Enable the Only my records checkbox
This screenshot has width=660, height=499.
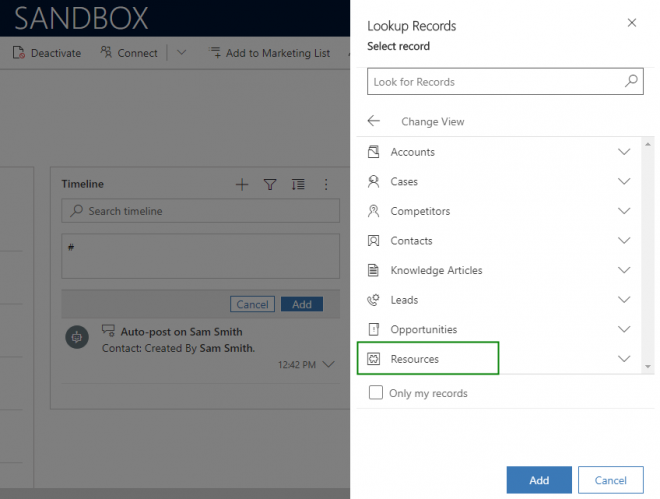coord(376,393)
